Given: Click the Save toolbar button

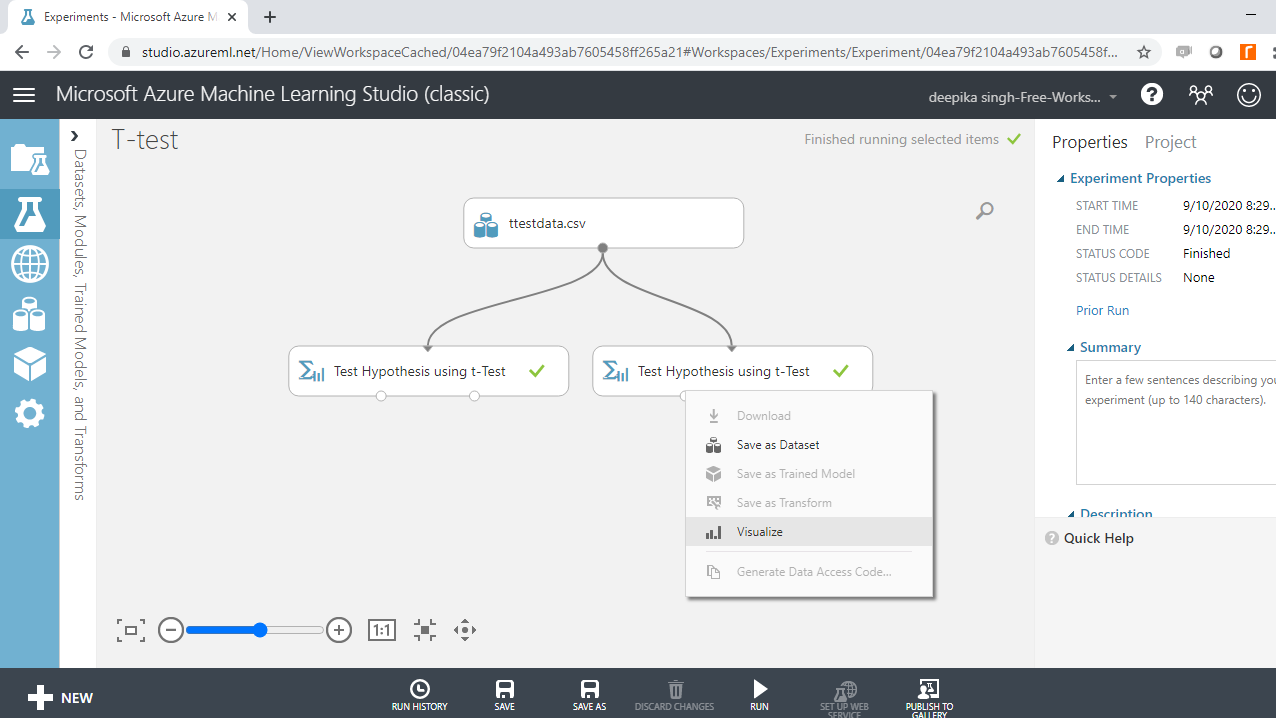Looking at the screenshot, I should click(505, 695).
